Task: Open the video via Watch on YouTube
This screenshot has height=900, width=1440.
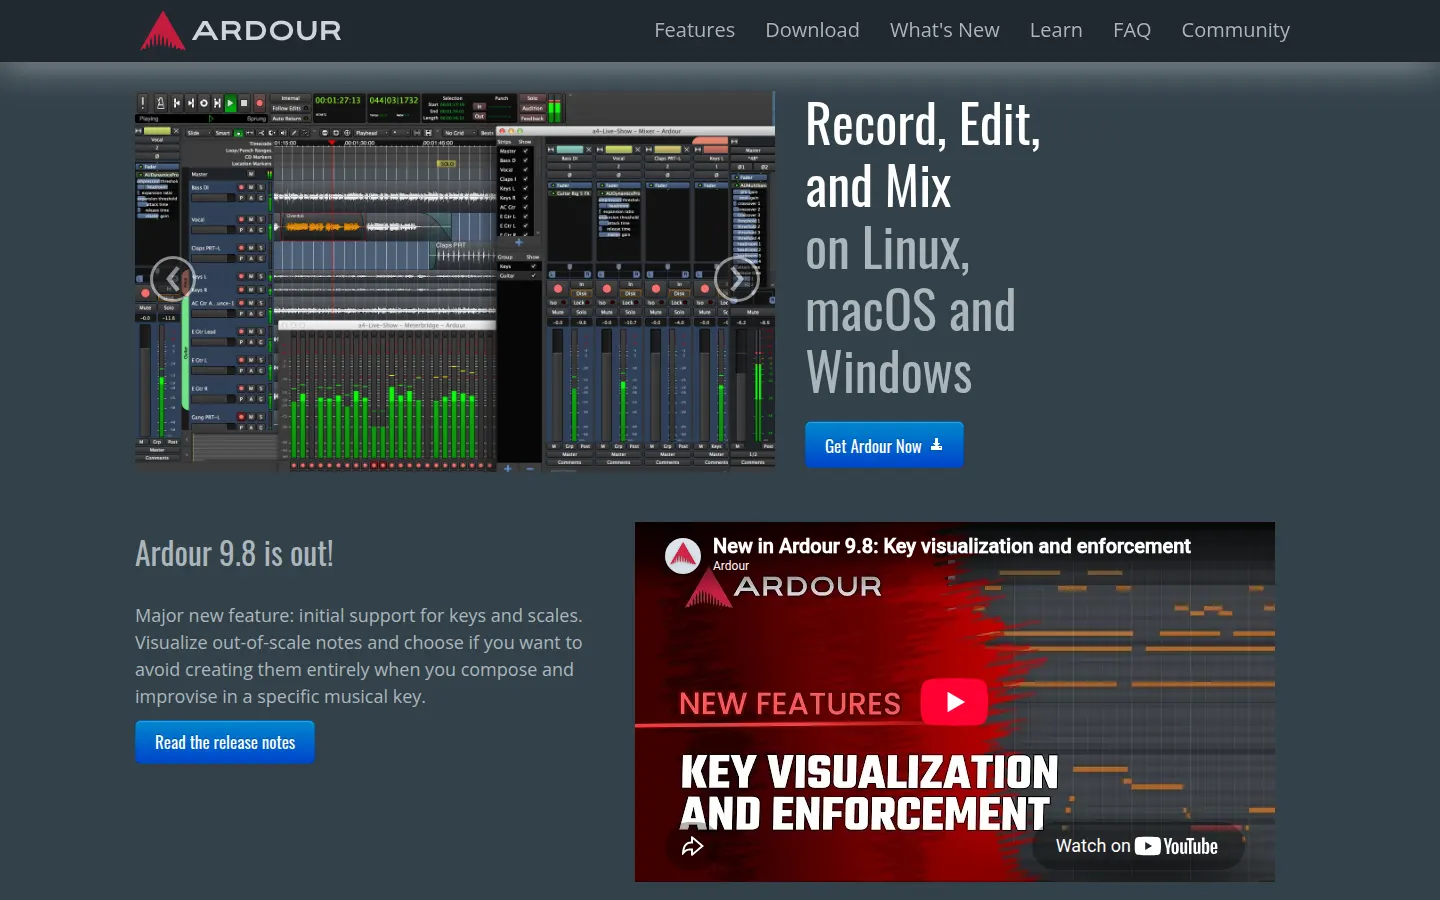Action: (1137, 846)
